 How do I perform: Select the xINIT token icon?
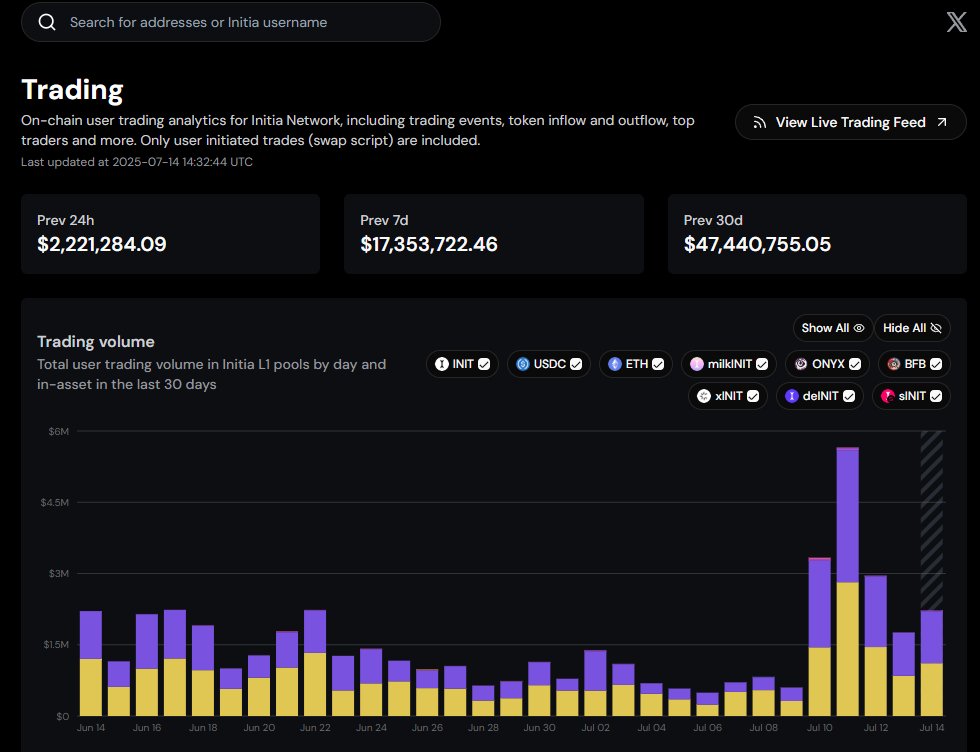(704, 396)
